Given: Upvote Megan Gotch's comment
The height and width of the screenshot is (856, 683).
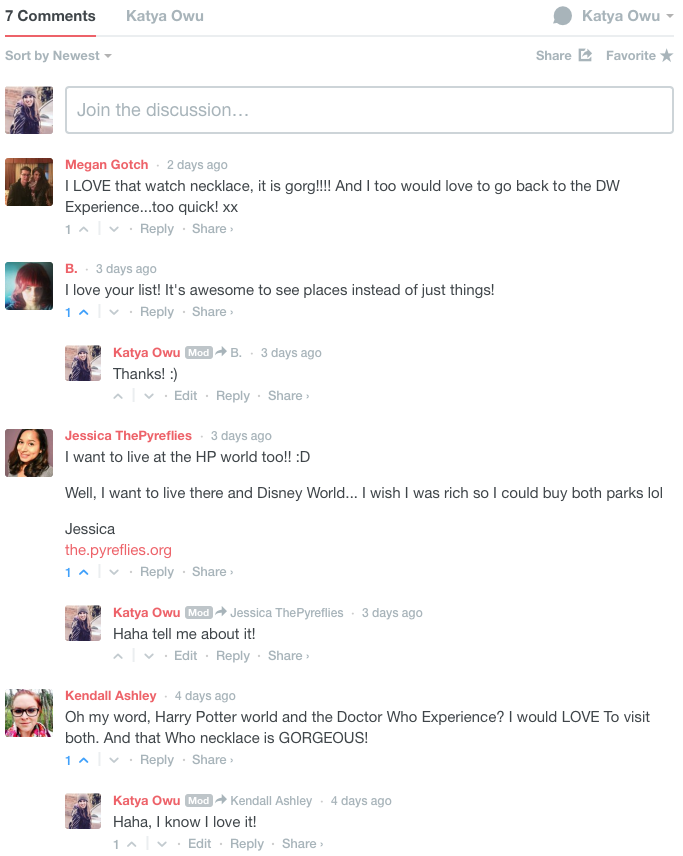Looking at the screenshot, I should [83, 229].
